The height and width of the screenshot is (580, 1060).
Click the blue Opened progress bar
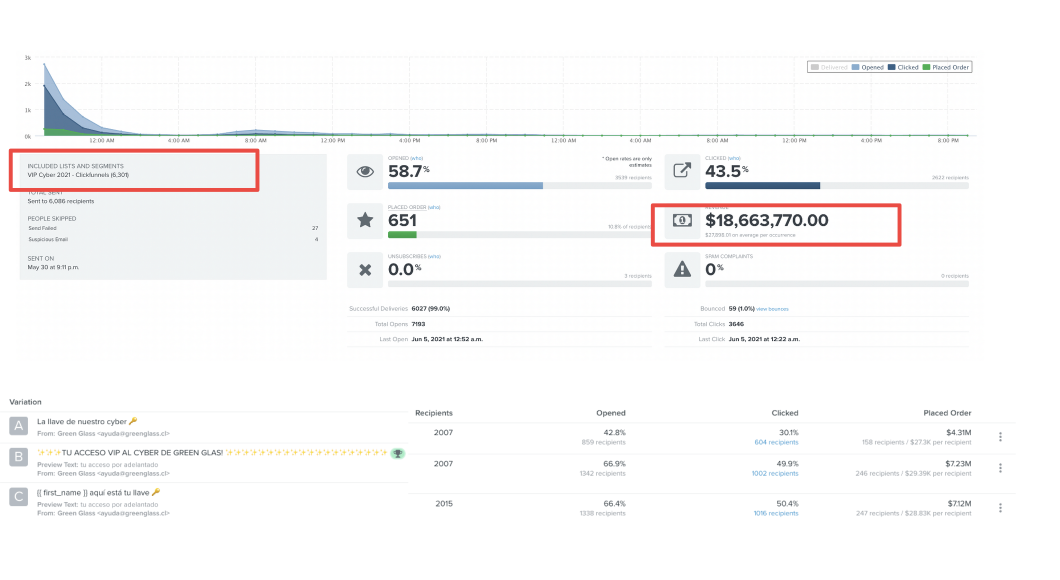point(465,186)
